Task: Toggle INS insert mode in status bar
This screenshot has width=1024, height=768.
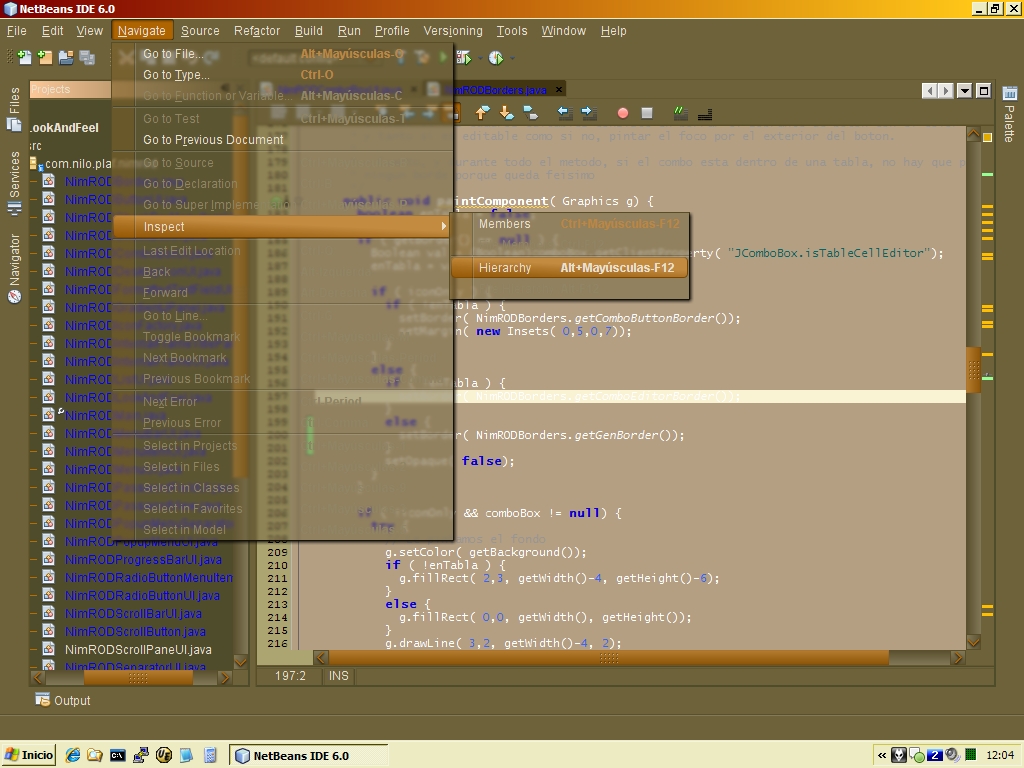Action: click(x=338, y=676)
